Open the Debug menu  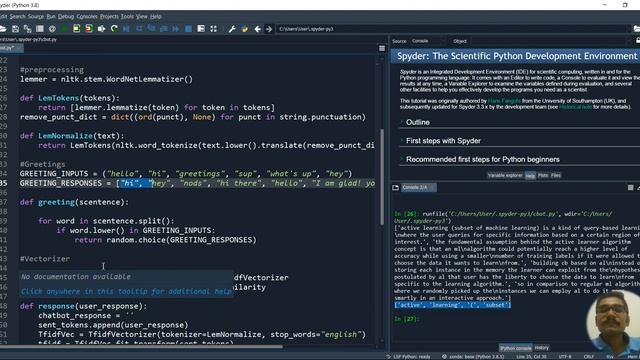point(66,16)
